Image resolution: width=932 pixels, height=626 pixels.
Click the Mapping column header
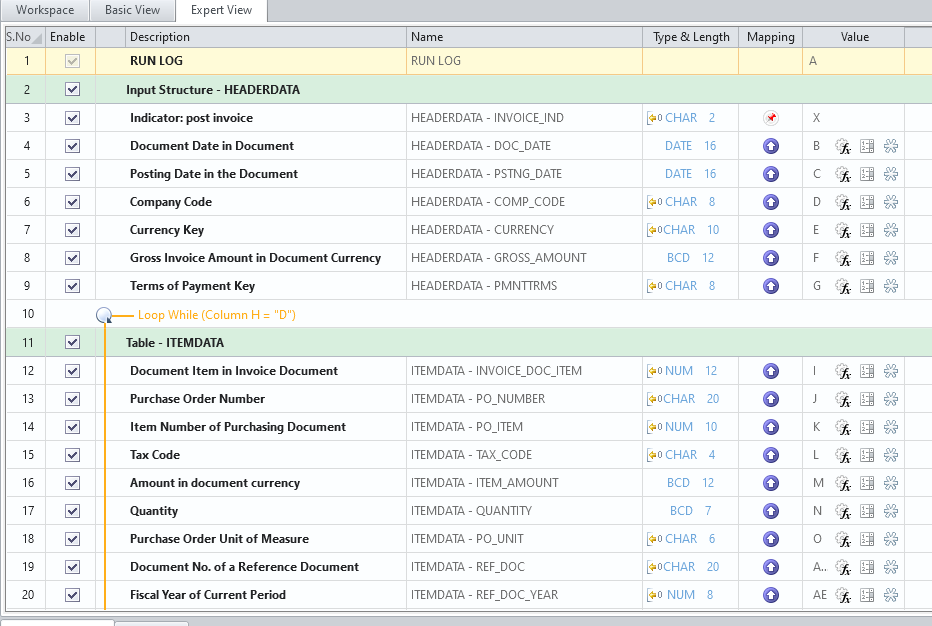coord(770,37)
